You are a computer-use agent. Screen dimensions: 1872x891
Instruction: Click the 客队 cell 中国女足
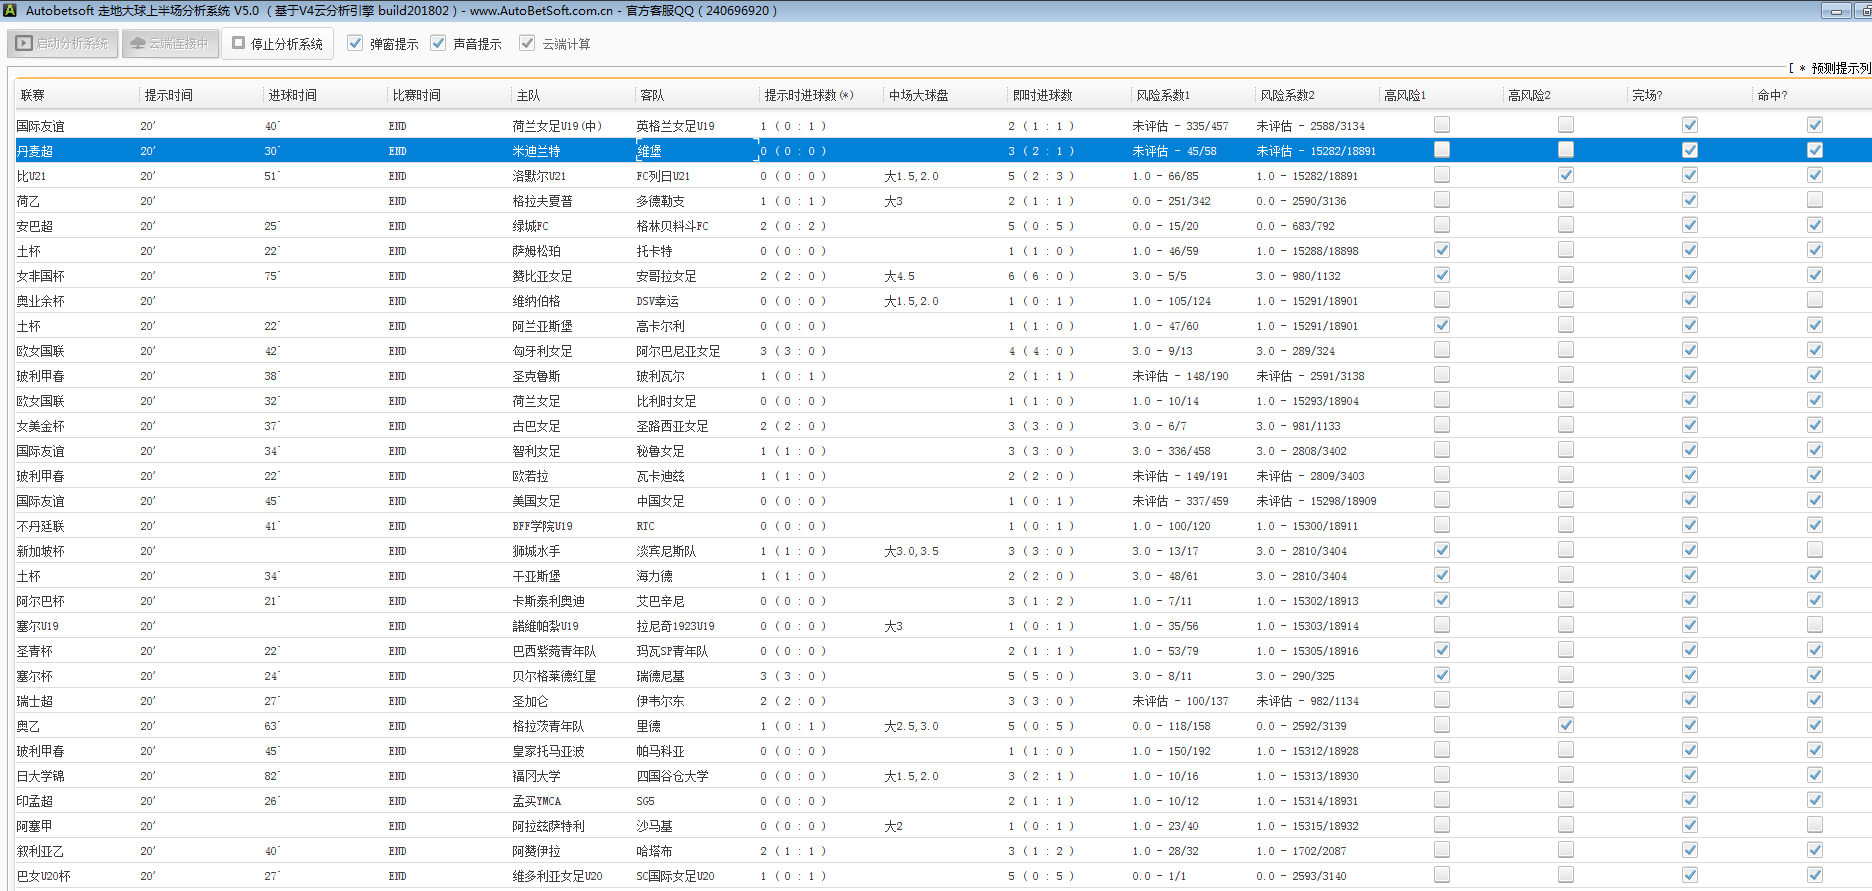[x=660, y=501]
